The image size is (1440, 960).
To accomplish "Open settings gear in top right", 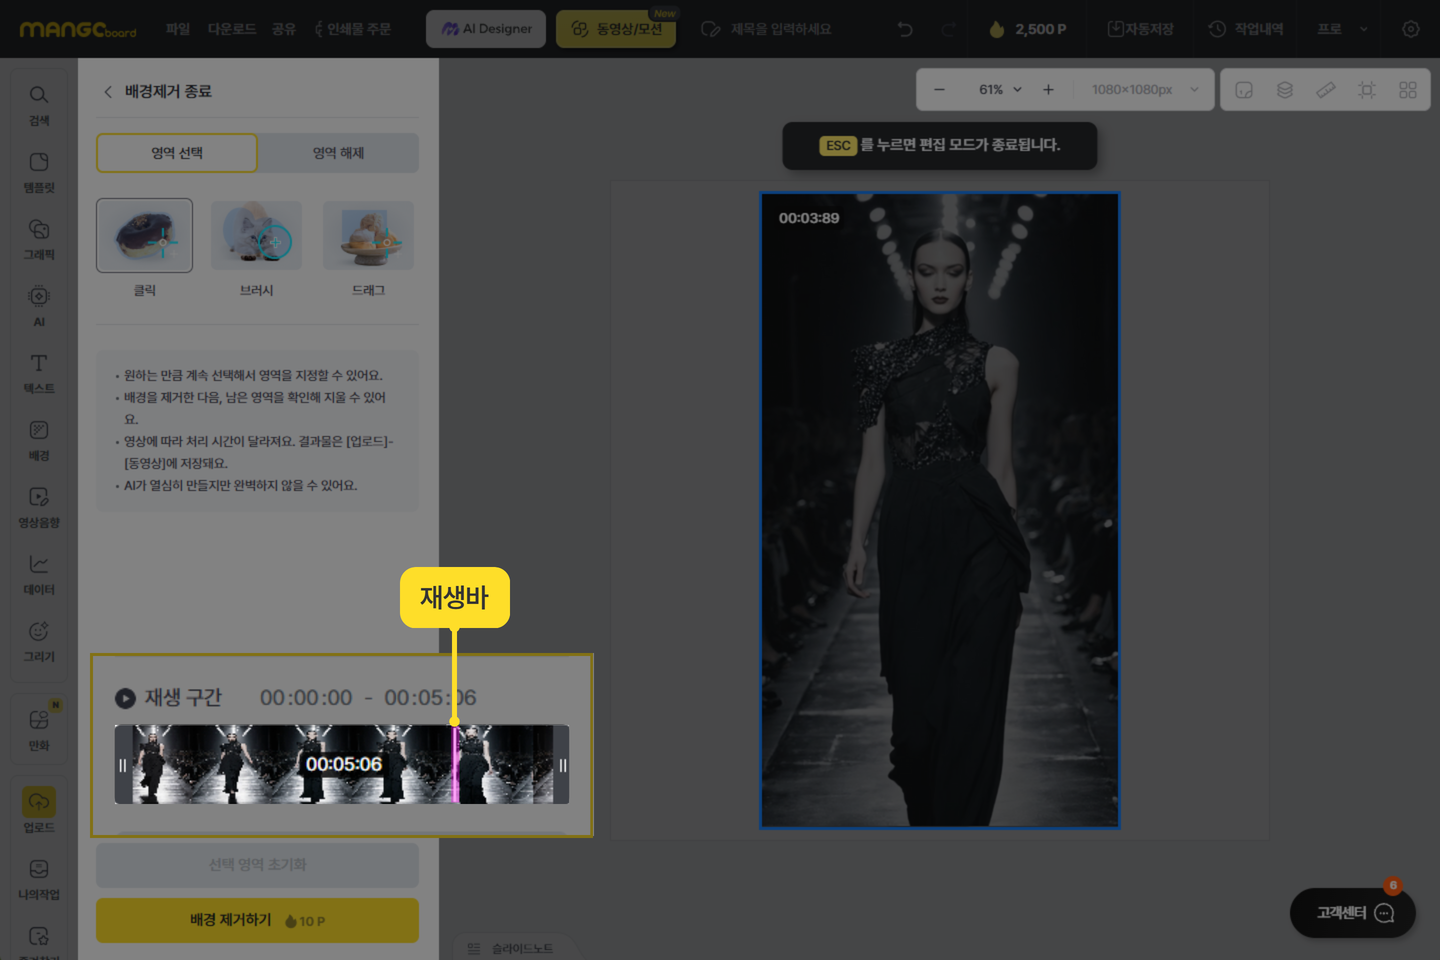I will 1410,29.
